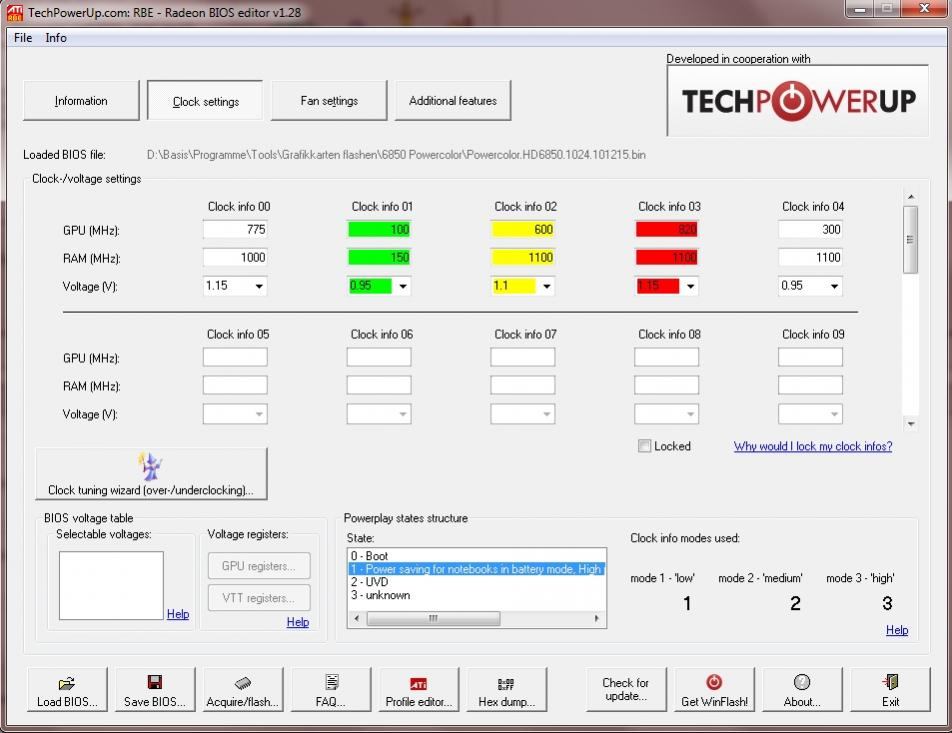This screenshot has width=952, height=733.
Task: Switch to the Information tab
Action: click(81, 101)
